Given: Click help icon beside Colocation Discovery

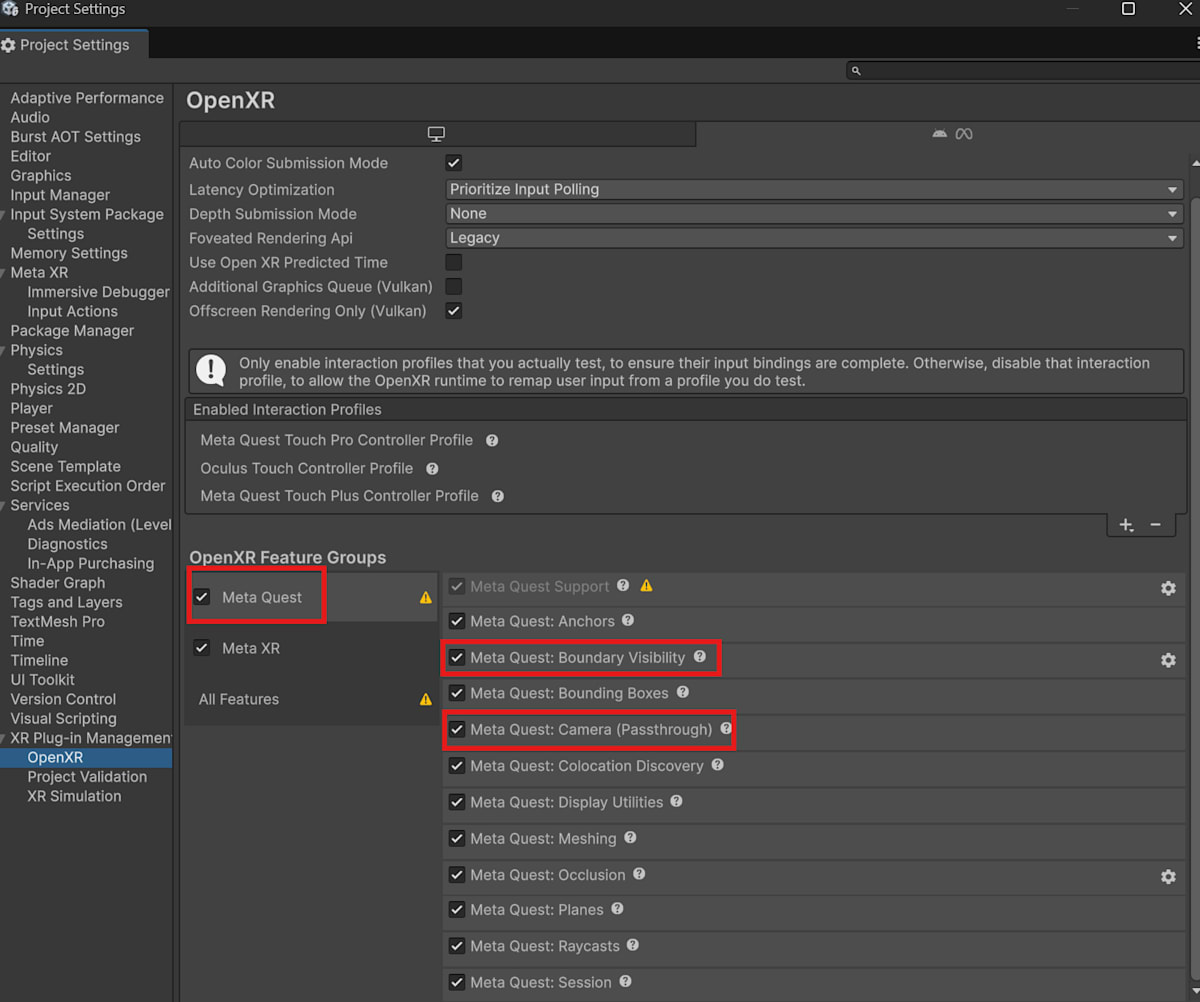Looking at the screenshot, I should coord(717,765).
